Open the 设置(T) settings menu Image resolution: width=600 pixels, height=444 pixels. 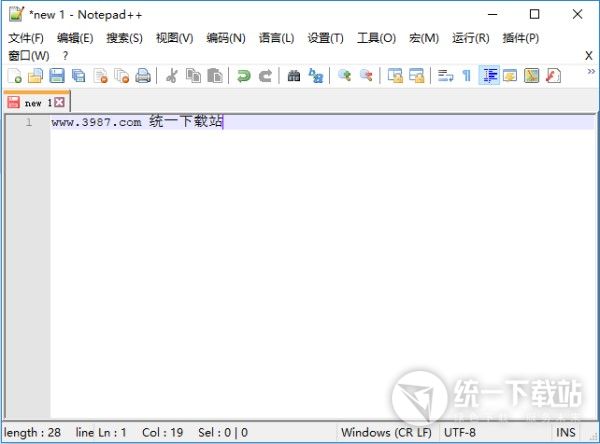325,38
